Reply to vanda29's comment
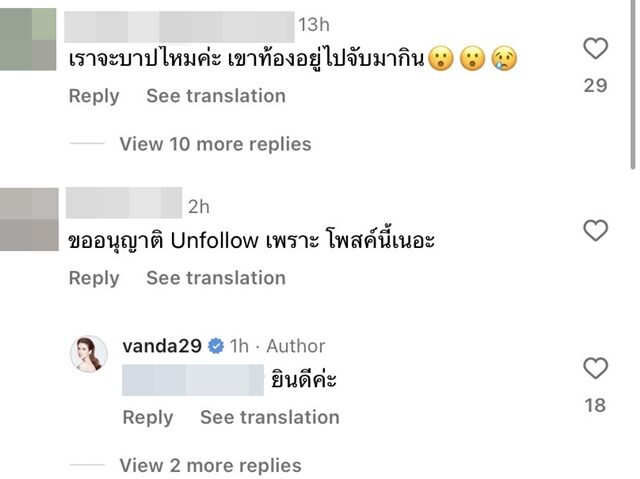The image size is (640, 479). [148, 417]
